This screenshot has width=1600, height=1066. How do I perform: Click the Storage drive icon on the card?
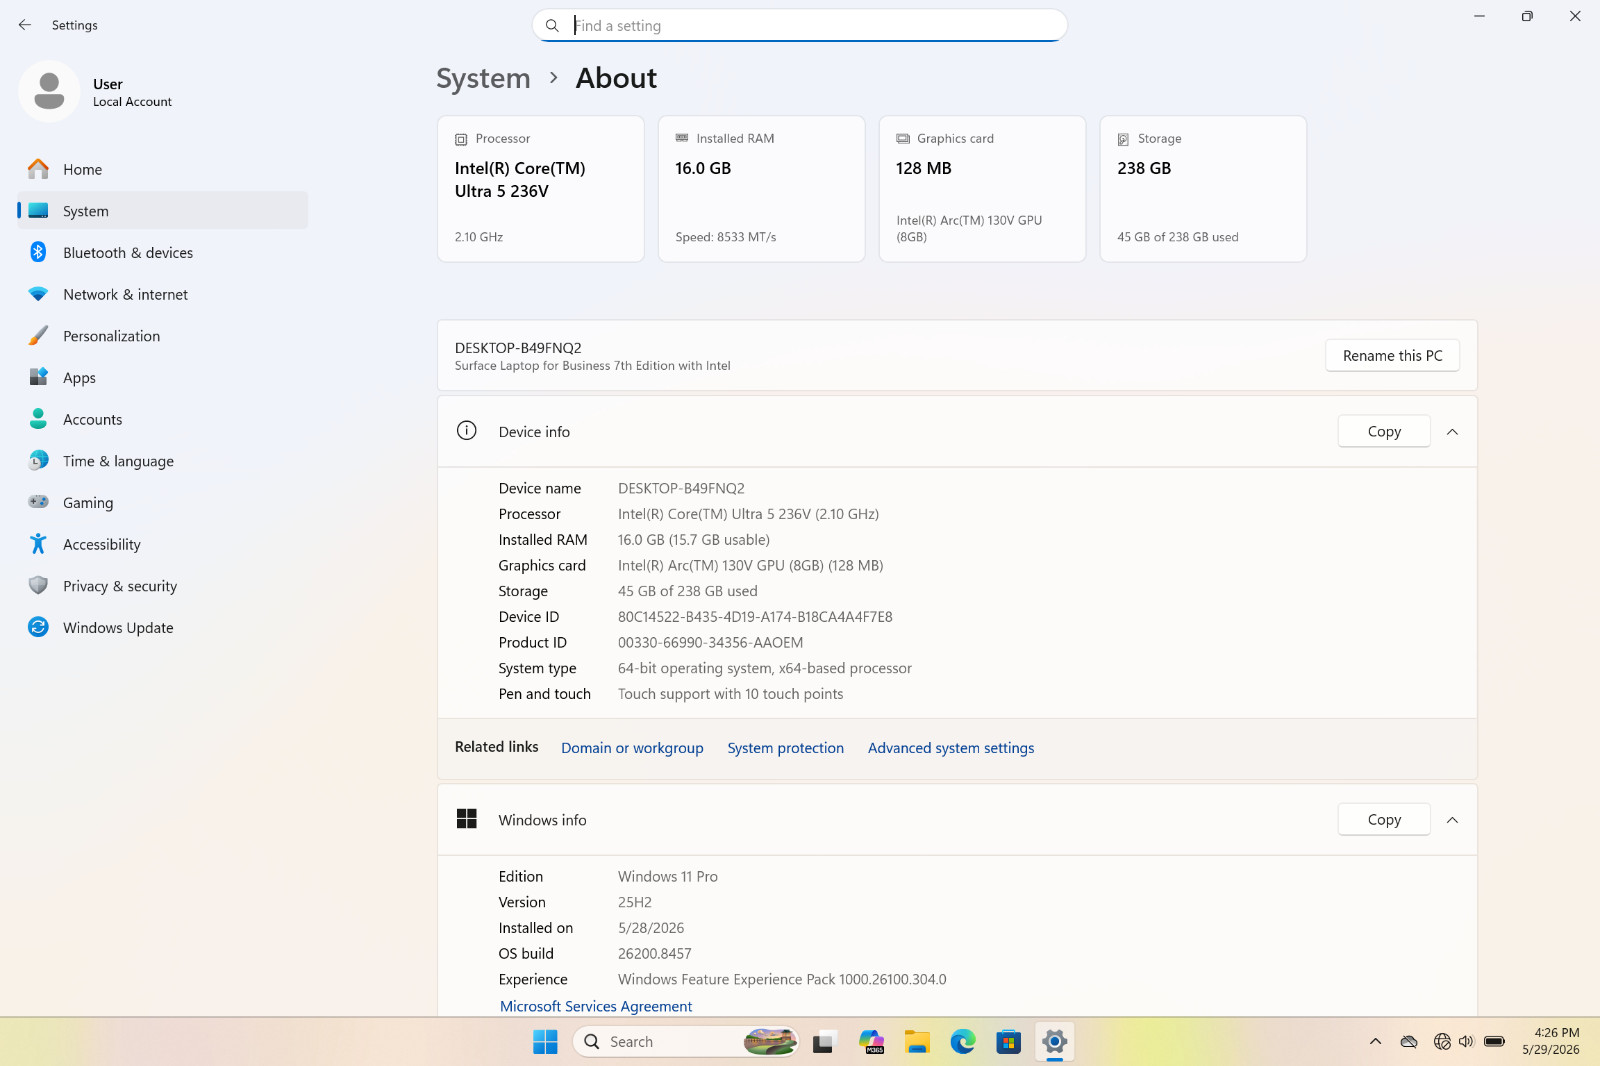click(1123, 139)
